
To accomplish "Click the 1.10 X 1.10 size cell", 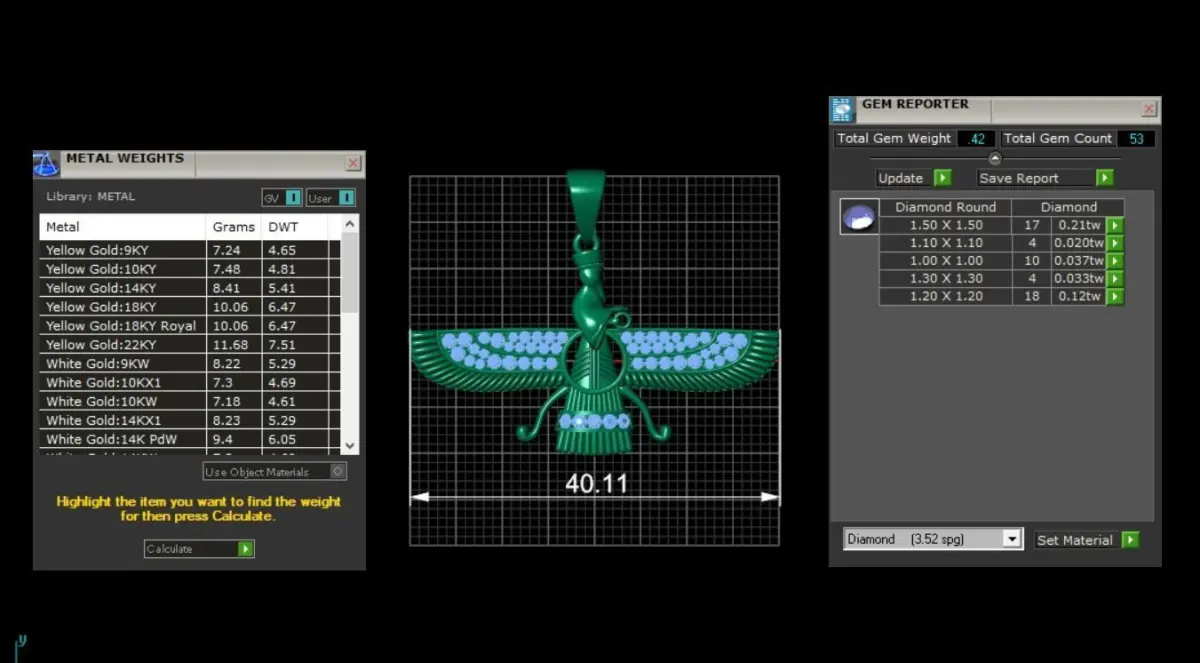I will pyautogui.click(x=945, y=243).
